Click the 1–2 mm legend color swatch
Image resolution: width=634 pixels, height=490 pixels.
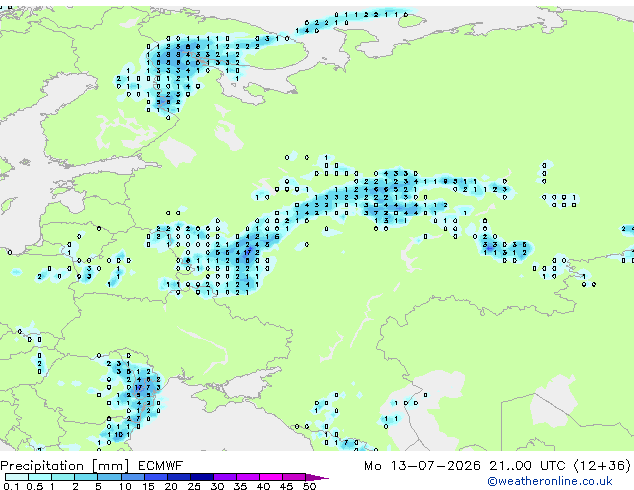63,477
